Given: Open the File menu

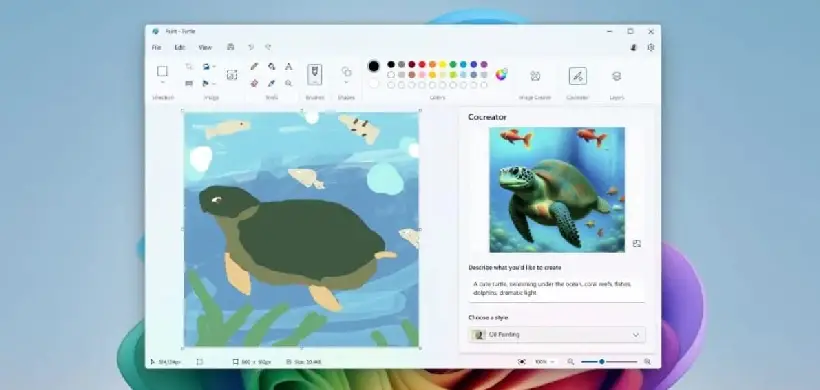Looking at the screenshot, I should coord(156,48).
